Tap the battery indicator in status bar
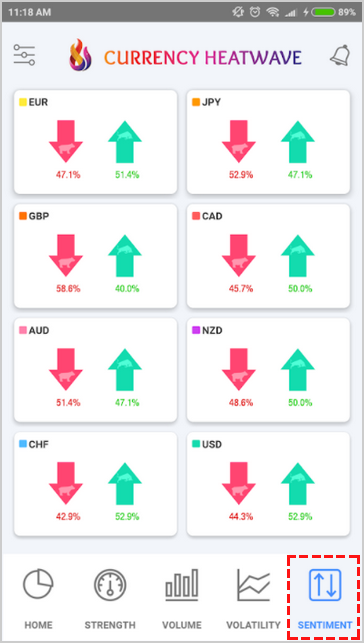Screen dimensions: 364x643 tap(323, 12)
